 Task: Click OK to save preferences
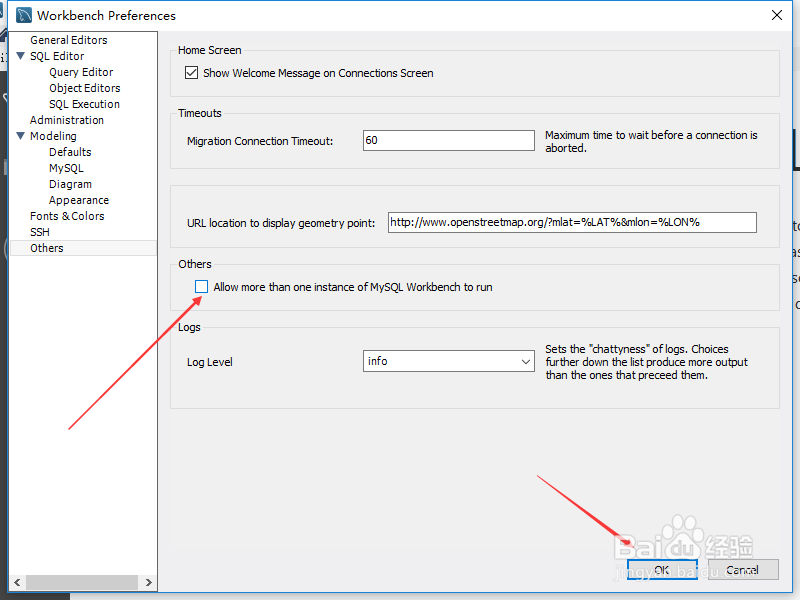coord(662,569)
